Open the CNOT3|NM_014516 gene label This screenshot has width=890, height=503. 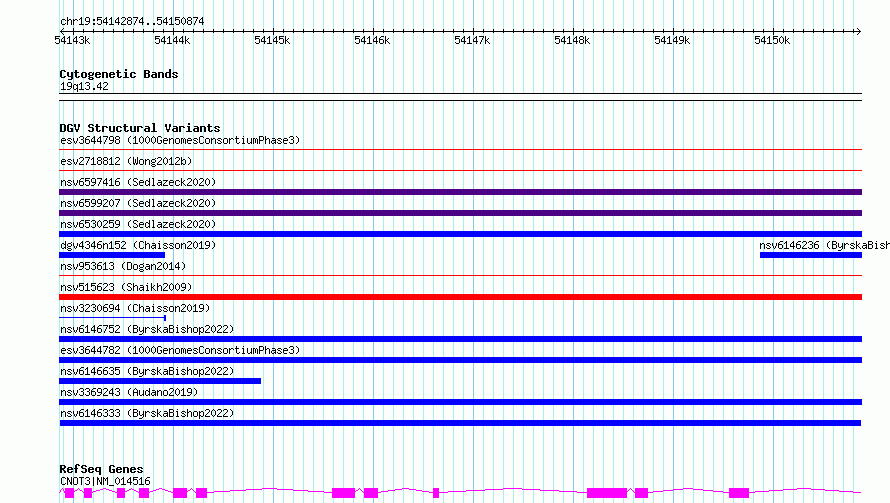point(105,481)
